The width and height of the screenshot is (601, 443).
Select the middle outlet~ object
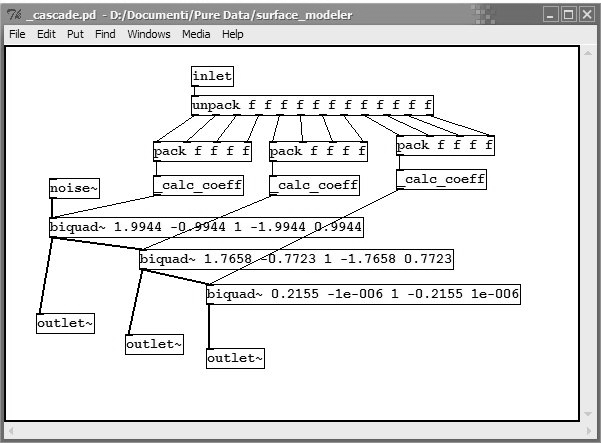154,344
